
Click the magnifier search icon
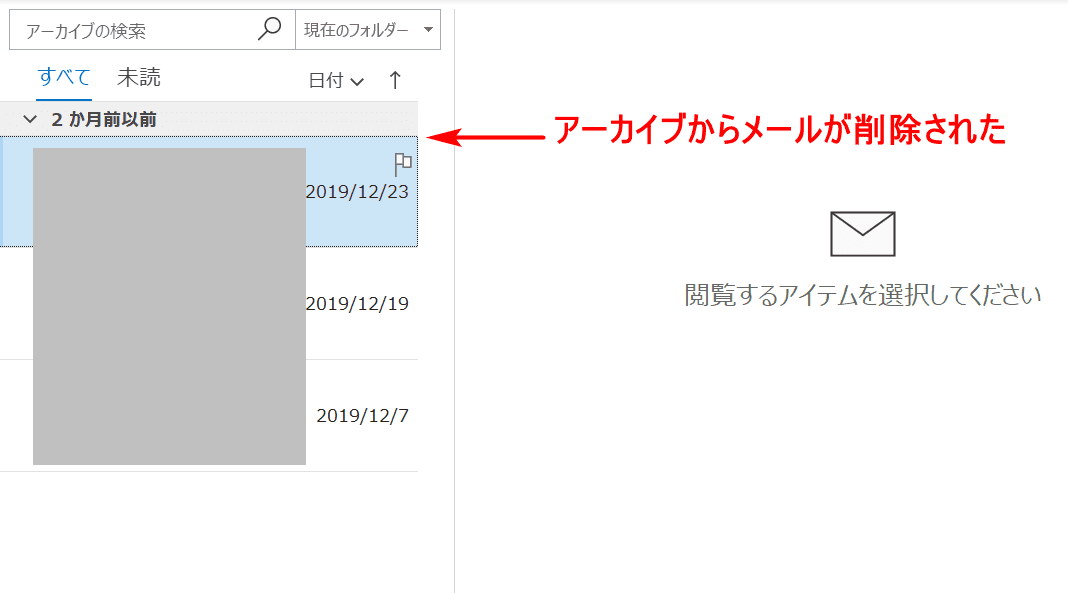coord(269,30)
